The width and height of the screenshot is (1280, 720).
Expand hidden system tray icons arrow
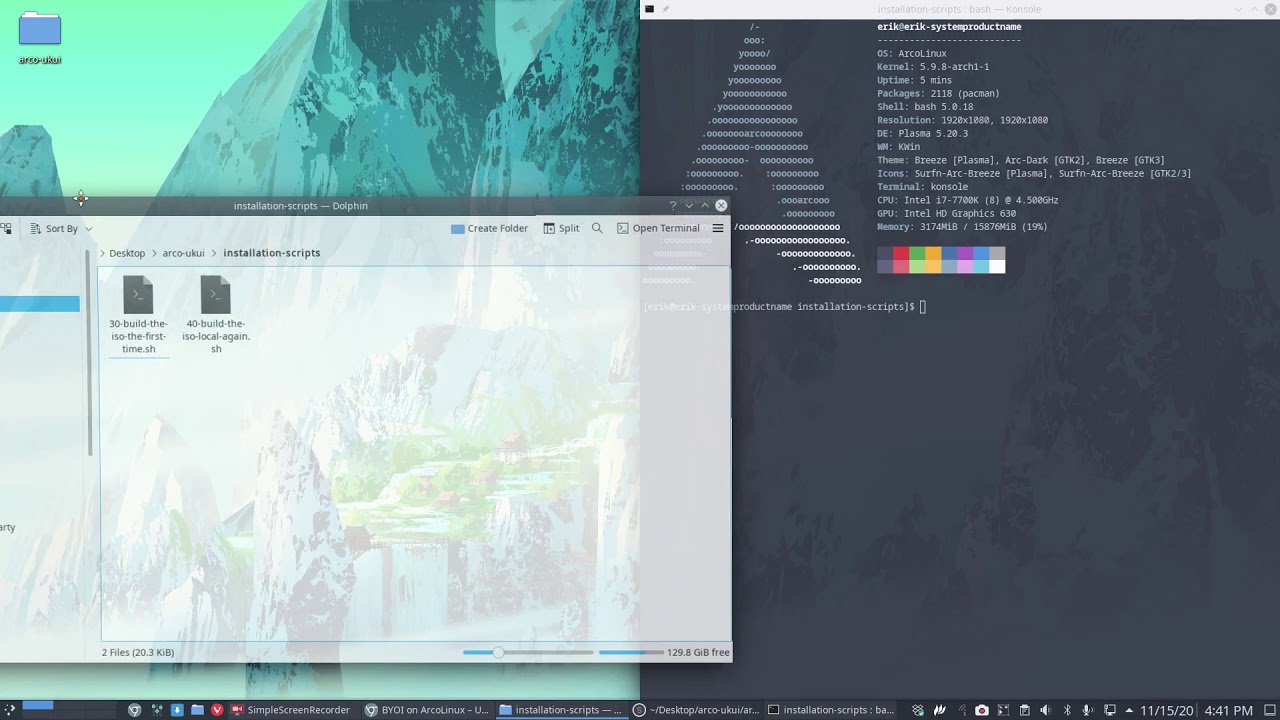[1129, 710]
